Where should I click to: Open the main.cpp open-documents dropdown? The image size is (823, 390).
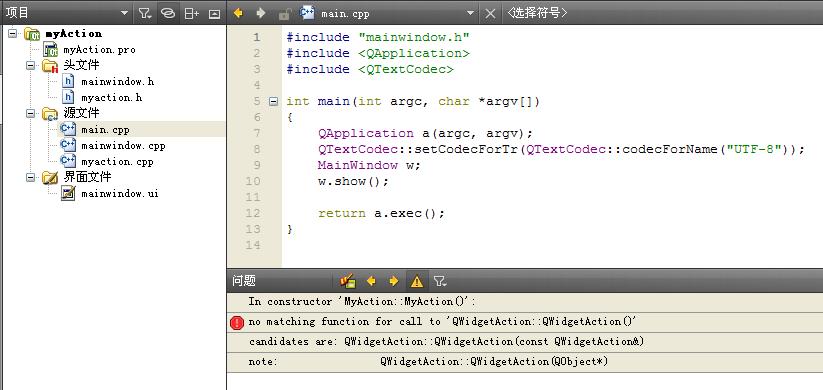[x=470, y=13]
